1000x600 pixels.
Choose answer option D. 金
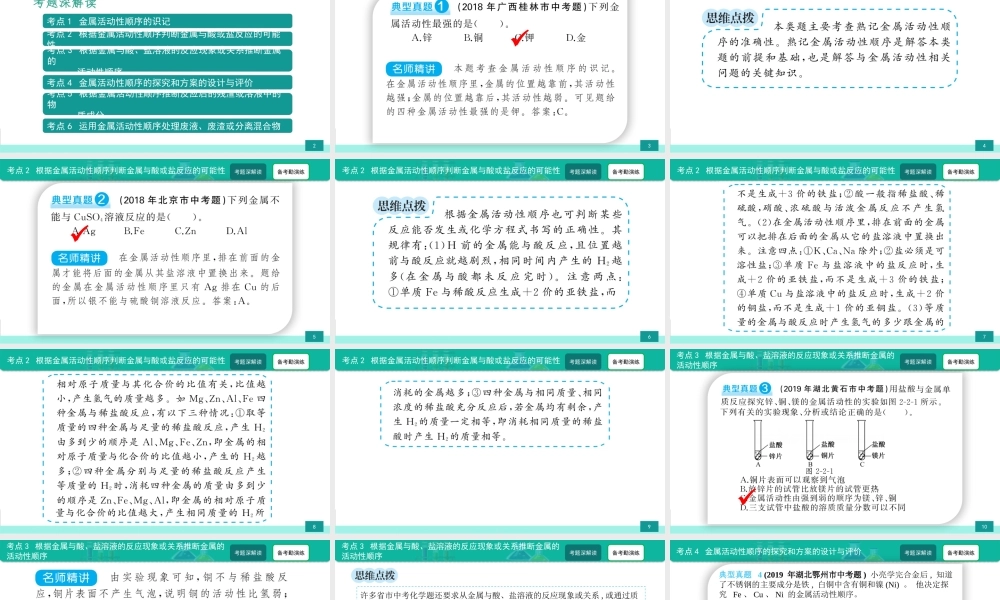point(575,38)
